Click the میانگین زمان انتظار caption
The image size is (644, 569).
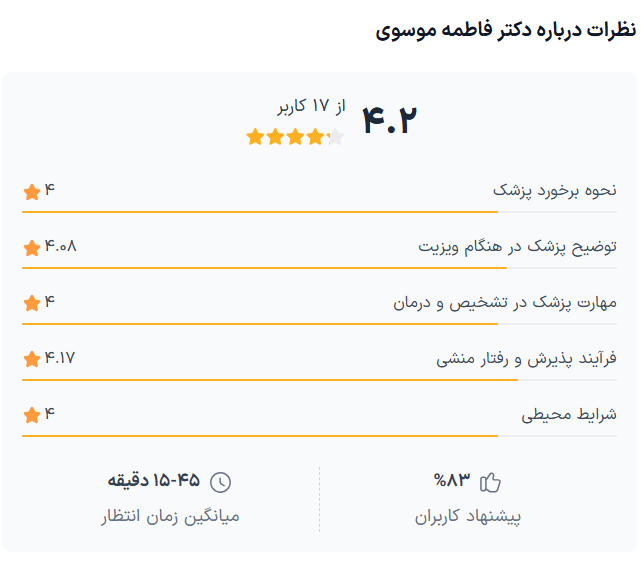coord(170,517)
